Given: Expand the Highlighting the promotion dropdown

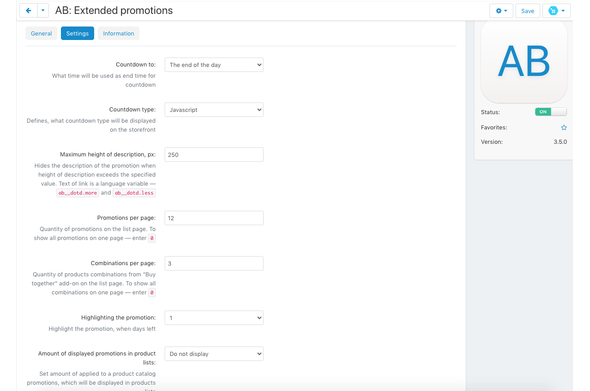Looking at the screenshot, I should [214, 318].
